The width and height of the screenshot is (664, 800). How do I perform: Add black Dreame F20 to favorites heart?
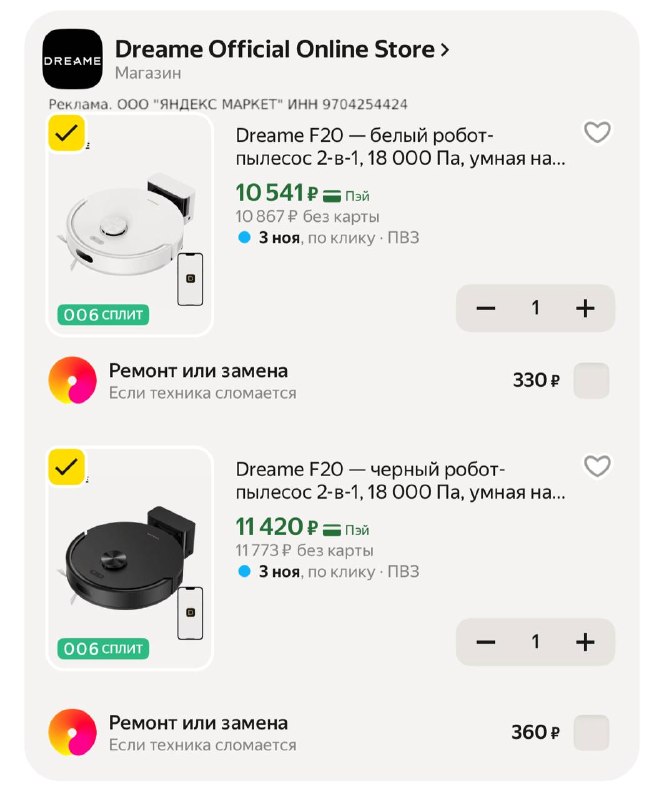(x=597, y=466)
